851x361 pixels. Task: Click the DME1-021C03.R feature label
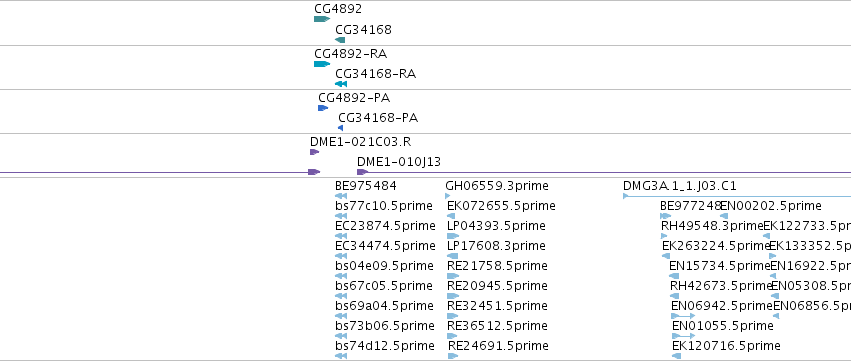(360, 142)
